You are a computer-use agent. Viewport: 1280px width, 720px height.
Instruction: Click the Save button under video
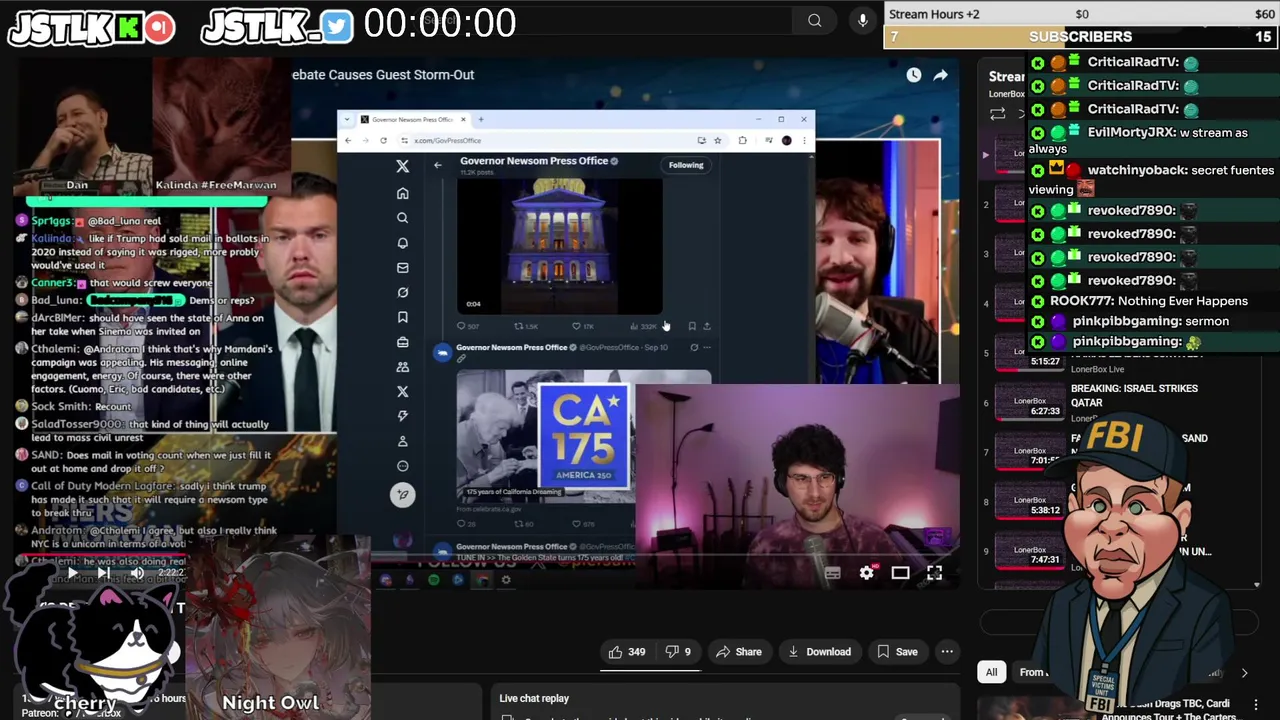(x=897, y=652)
